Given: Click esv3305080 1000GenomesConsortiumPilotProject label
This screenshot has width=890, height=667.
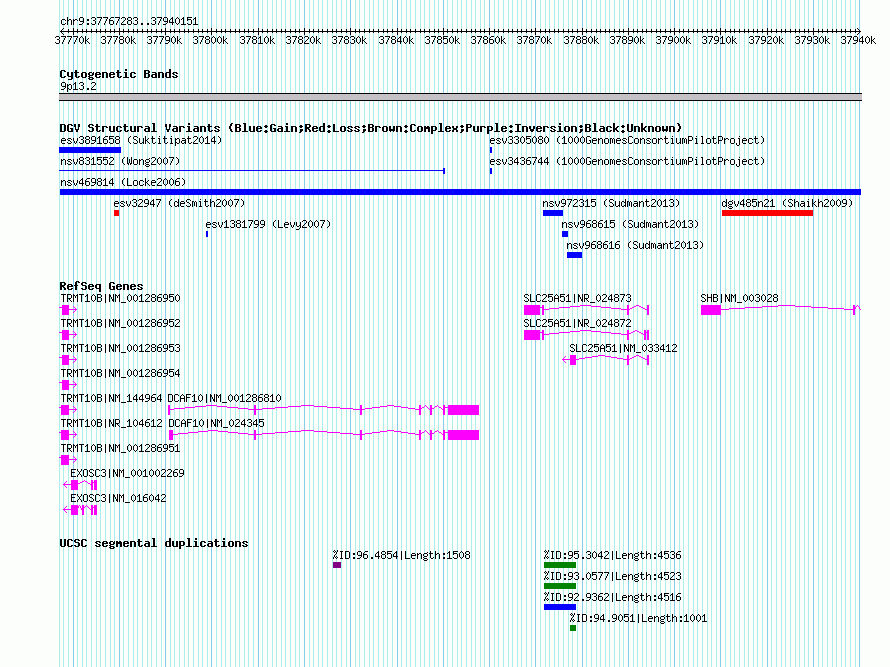Looking at the screenshot, I should point(627,140).
